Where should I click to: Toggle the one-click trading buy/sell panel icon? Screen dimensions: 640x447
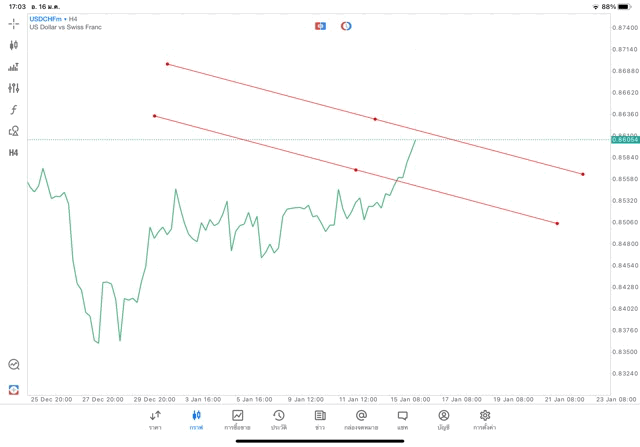(x=320, y=25)
